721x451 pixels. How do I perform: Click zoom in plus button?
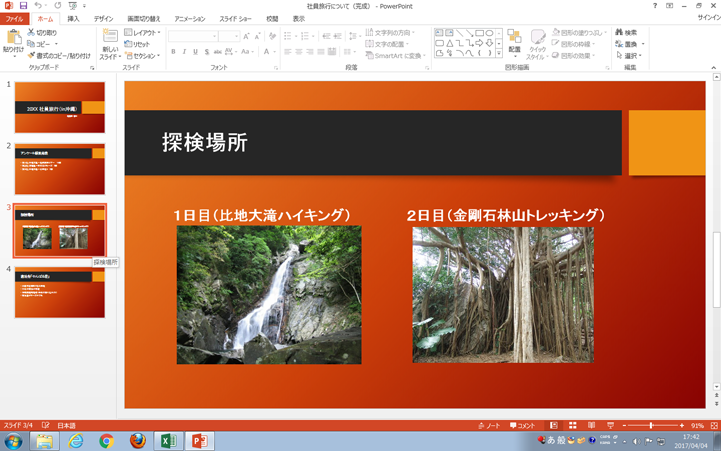click(x=682, y=425)
